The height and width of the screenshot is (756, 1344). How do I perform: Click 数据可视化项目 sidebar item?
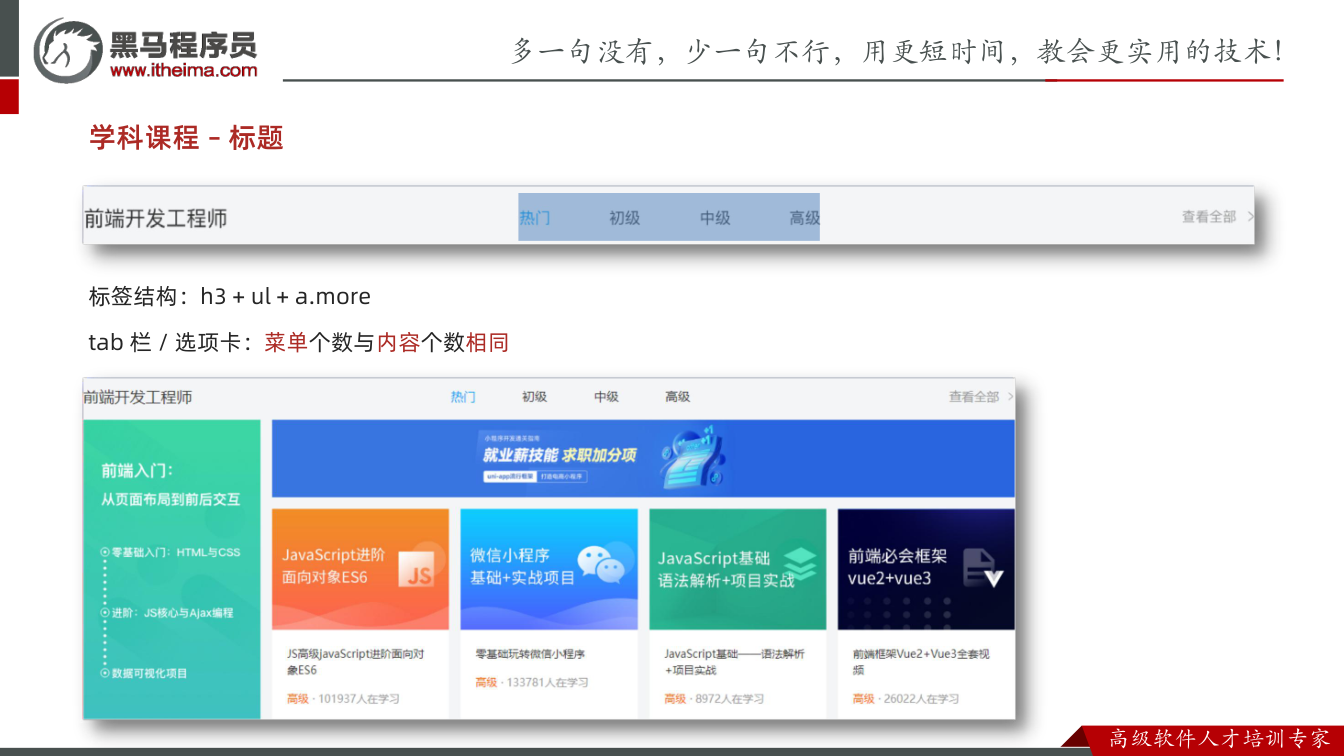pyautogui.click(x=150, y=674)
